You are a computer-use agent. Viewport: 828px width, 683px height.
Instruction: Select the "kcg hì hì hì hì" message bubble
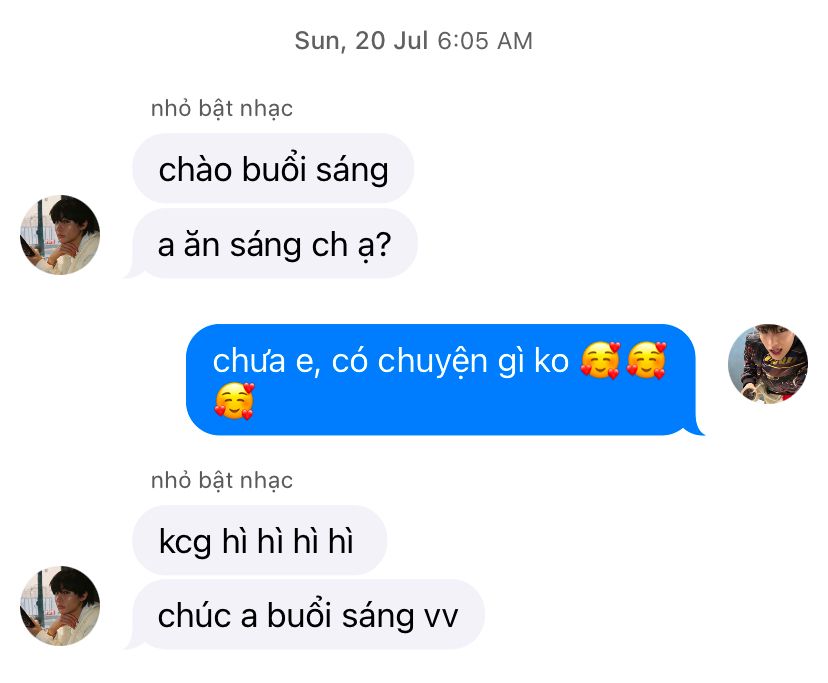(259, 540)
